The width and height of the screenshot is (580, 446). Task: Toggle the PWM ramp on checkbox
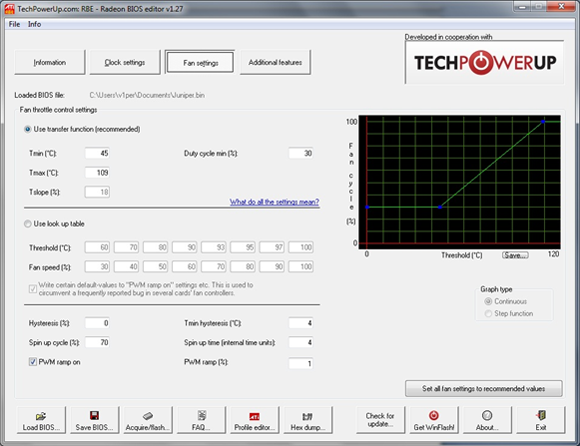tap(33, 362)
